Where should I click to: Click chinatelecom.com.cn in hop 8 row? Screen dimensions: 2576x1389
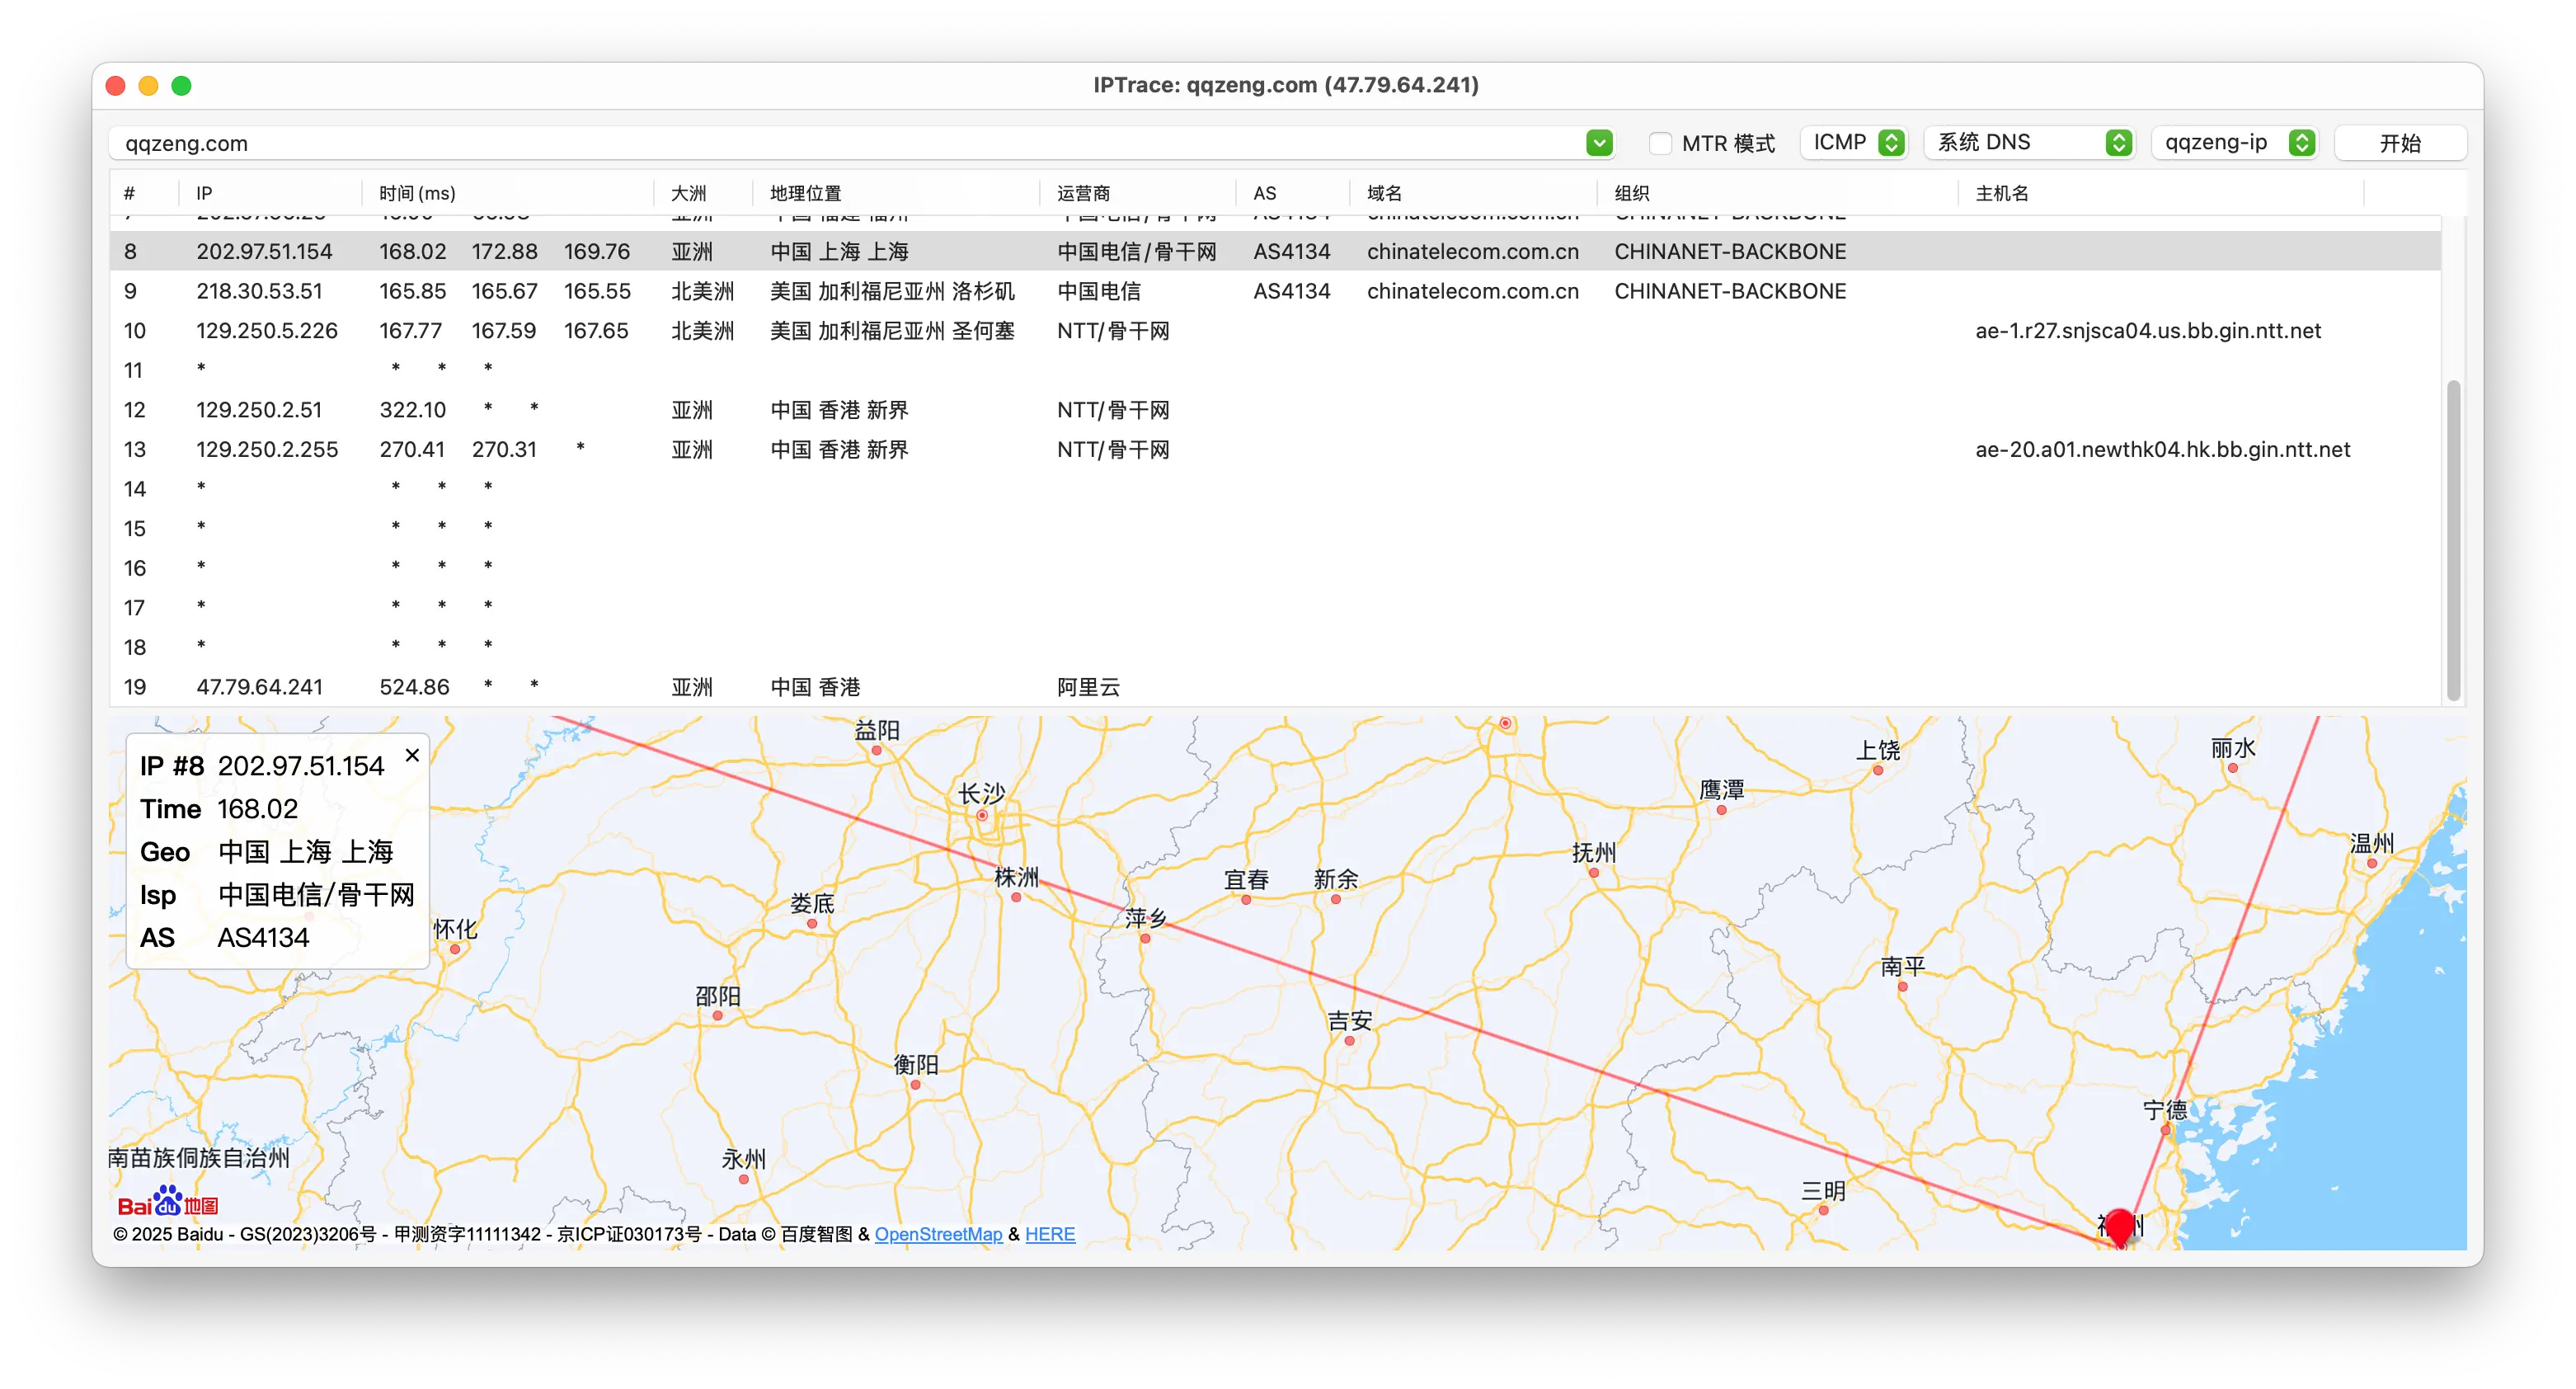1473,251
